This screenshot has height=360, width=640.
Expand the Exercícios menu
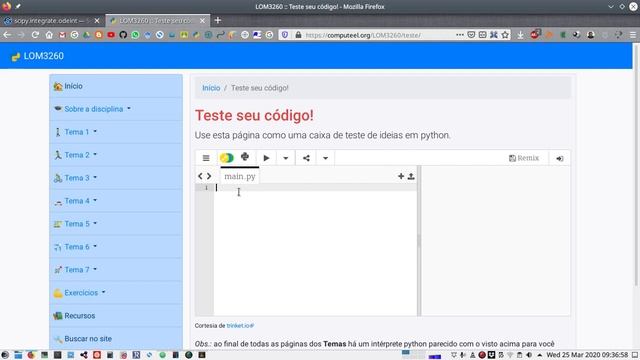116,293
